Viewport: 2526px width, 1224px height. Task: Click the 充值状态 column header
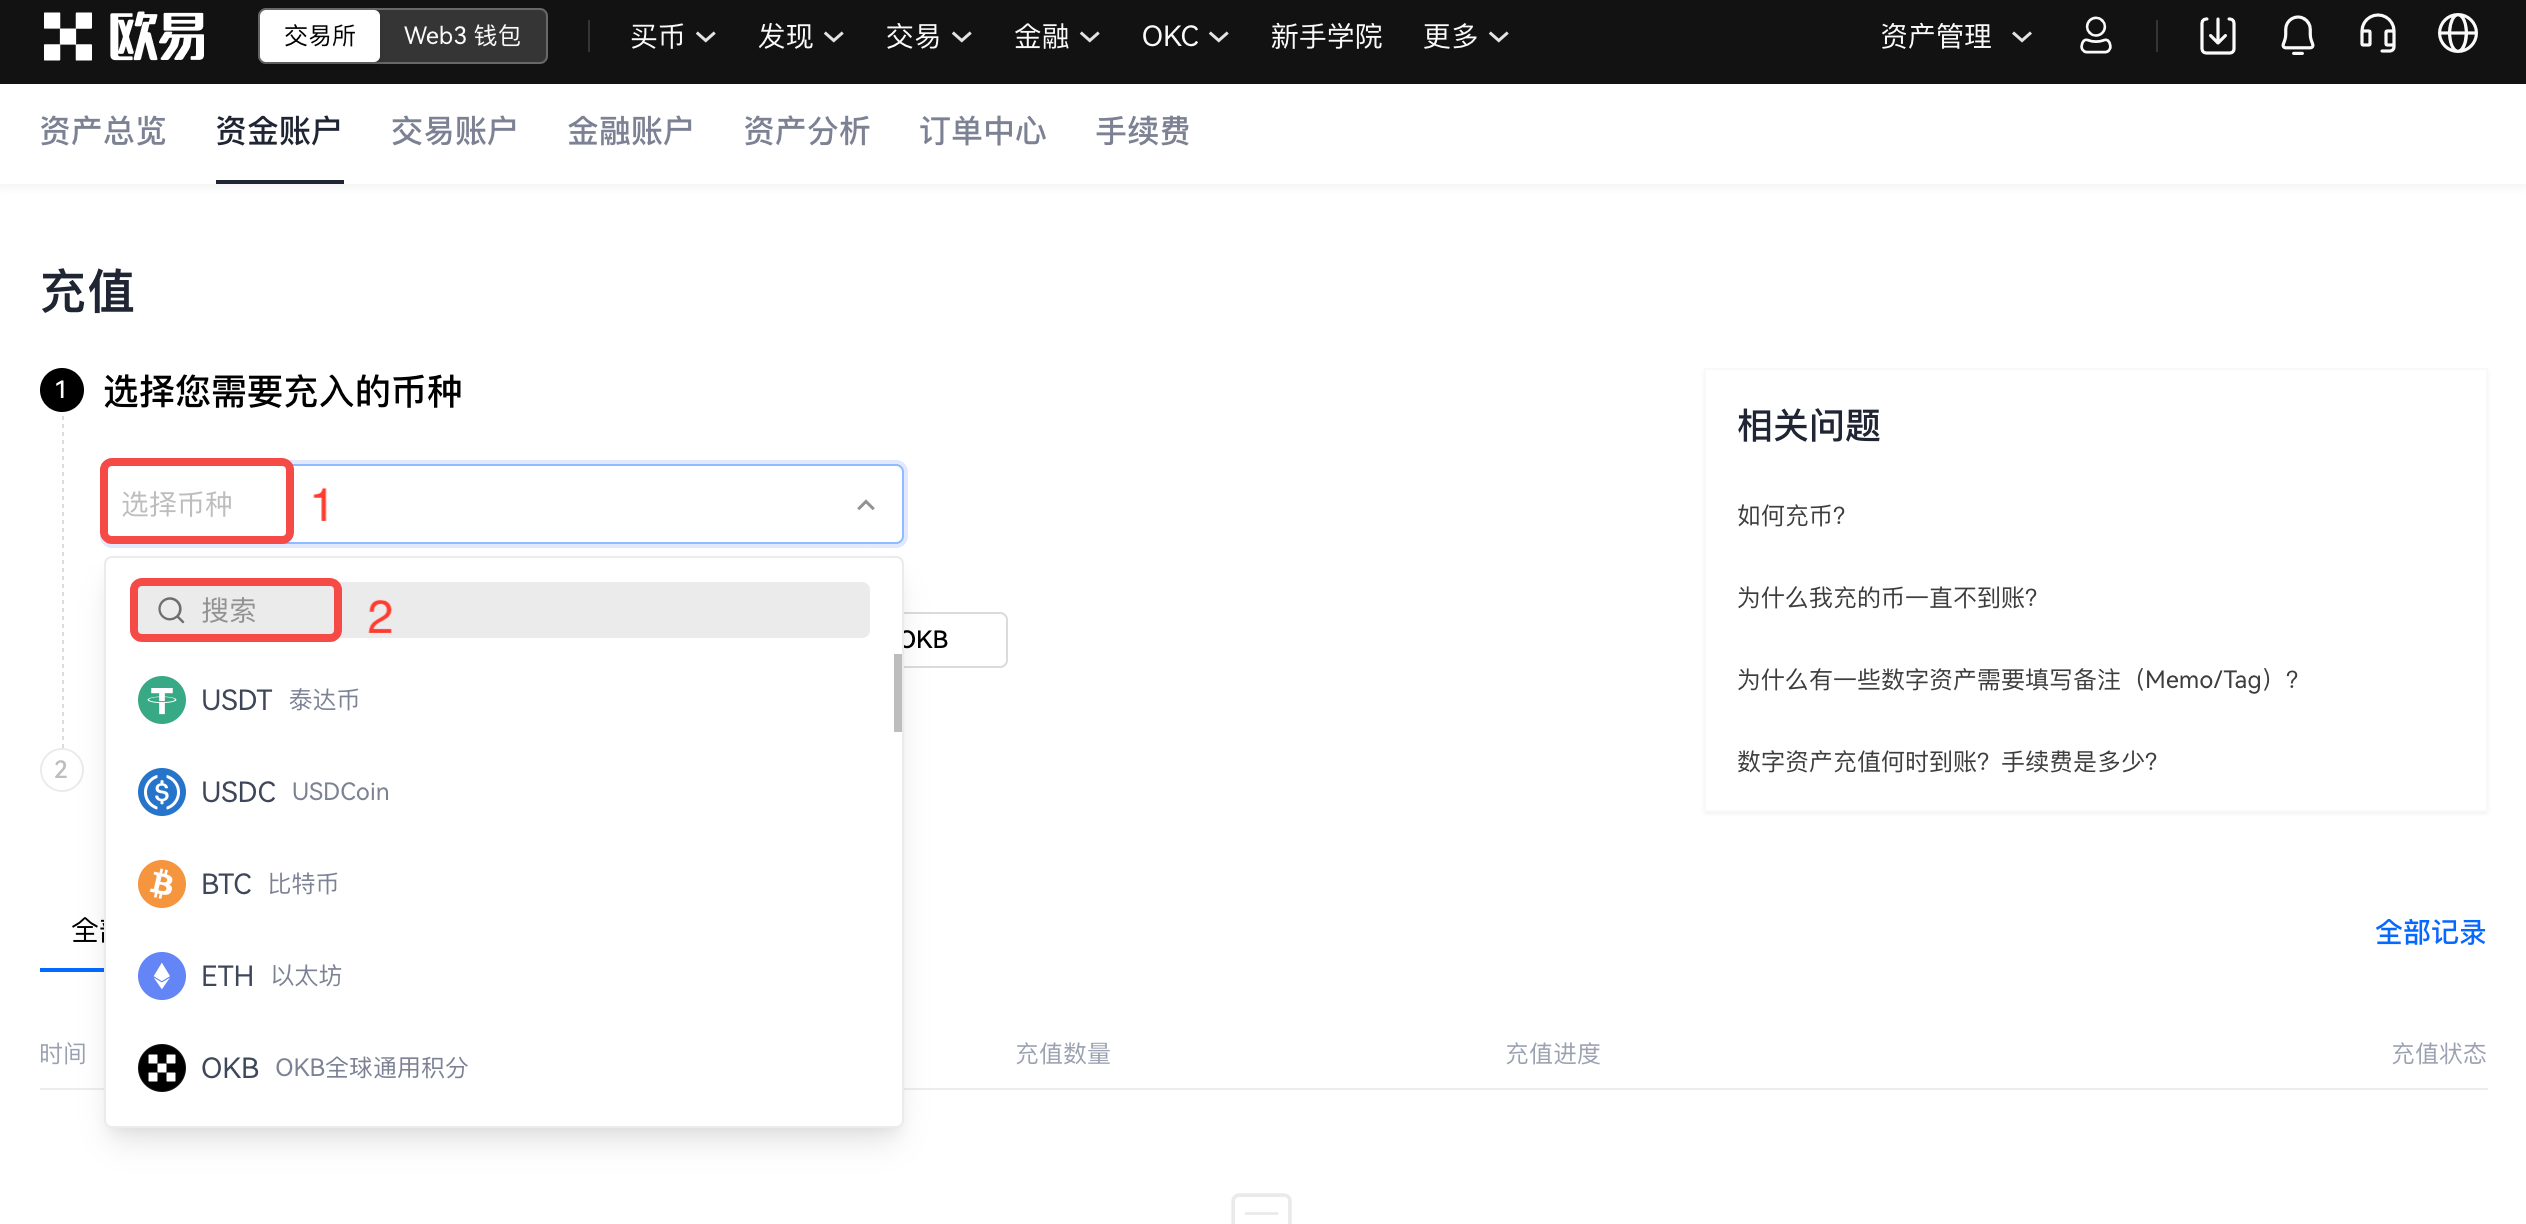coord(2439,1054)
